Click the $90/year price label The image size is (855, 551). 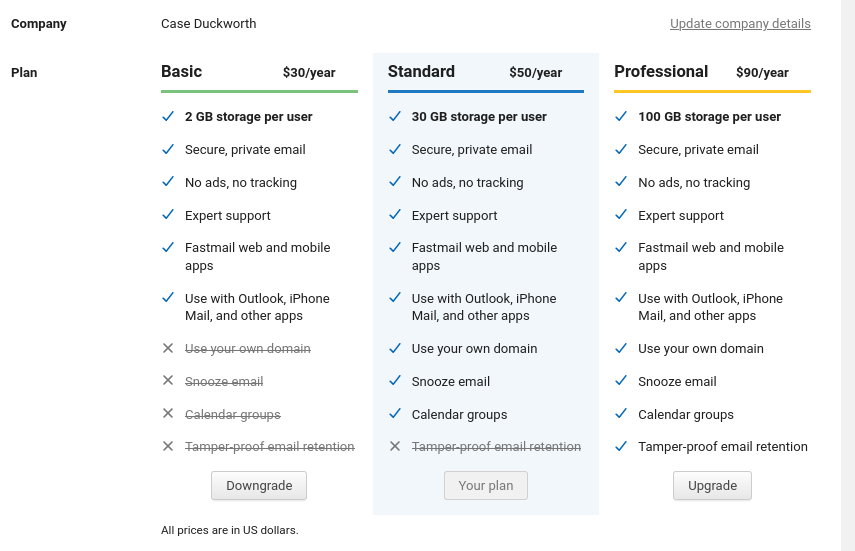tap(762, 73)
